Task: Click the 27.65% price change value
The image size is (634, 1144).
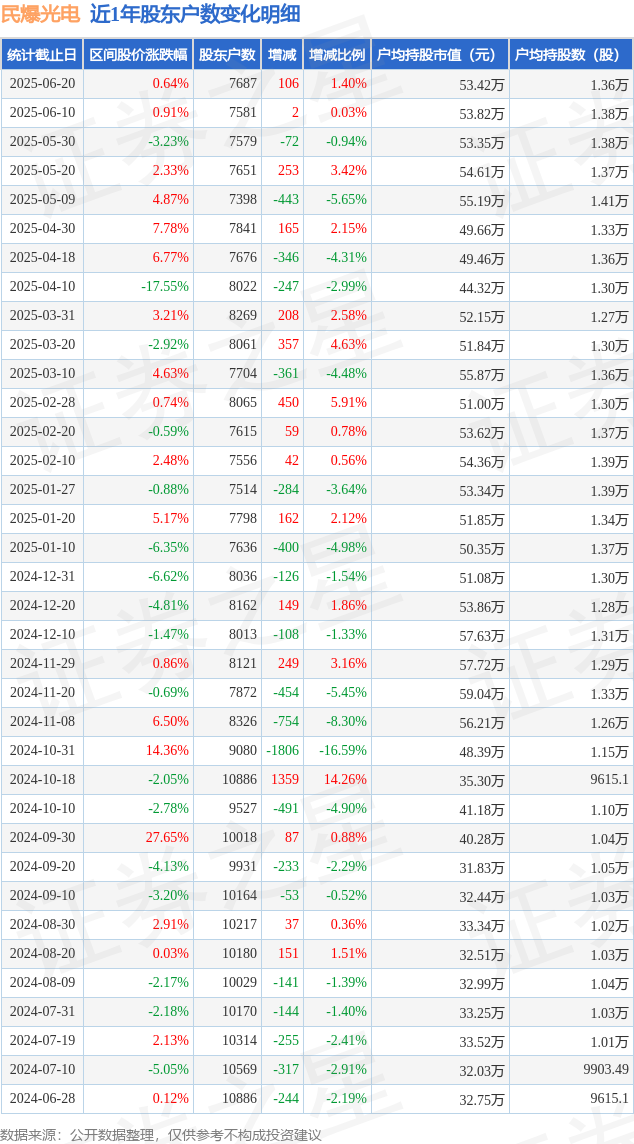Action: (167, 838)
